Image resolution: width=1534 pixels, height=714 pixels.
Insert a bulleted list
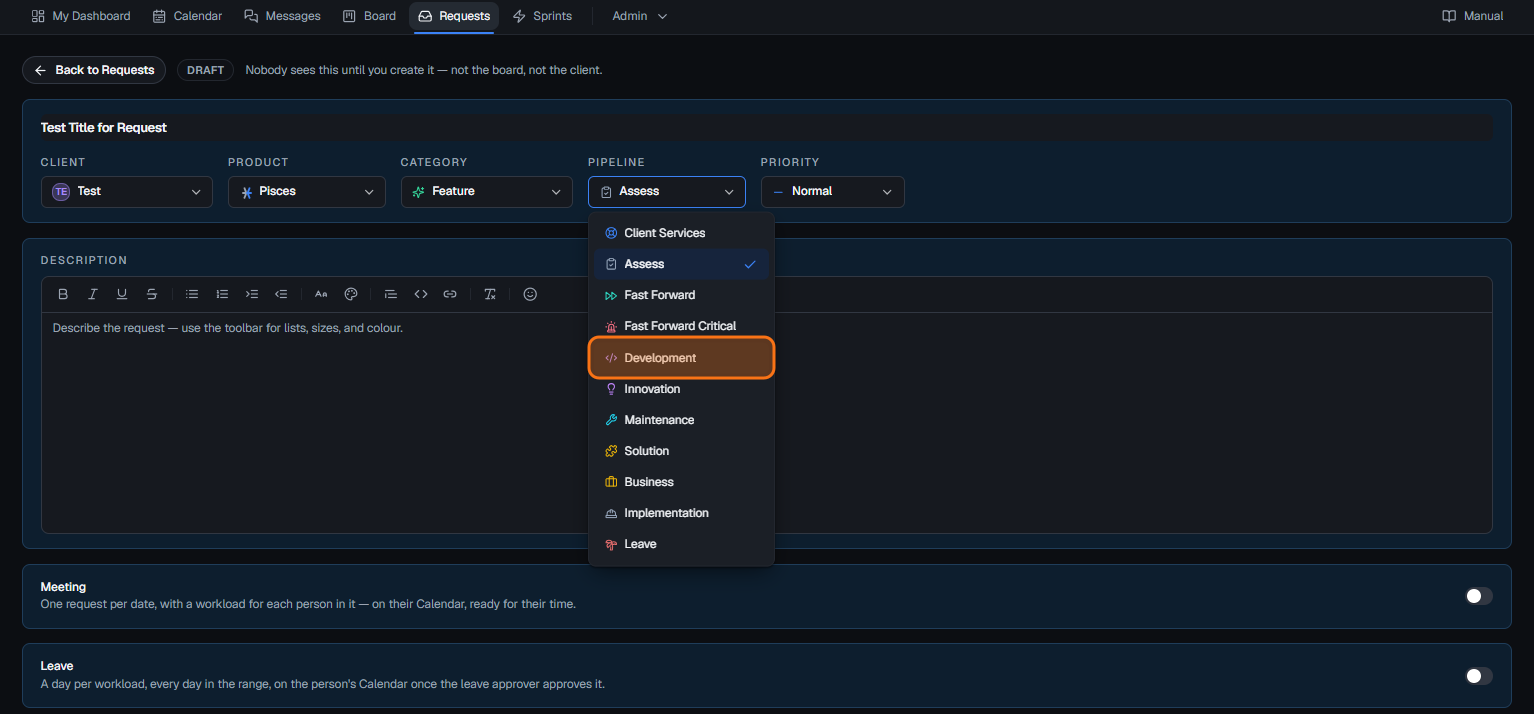(x=192, y=294)
